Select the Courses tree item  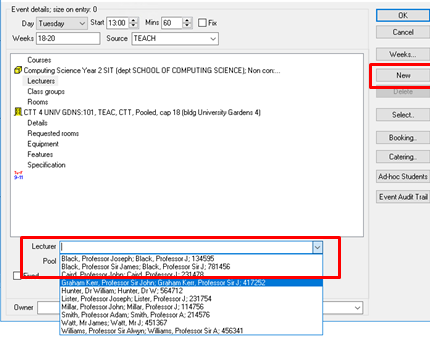39,60
